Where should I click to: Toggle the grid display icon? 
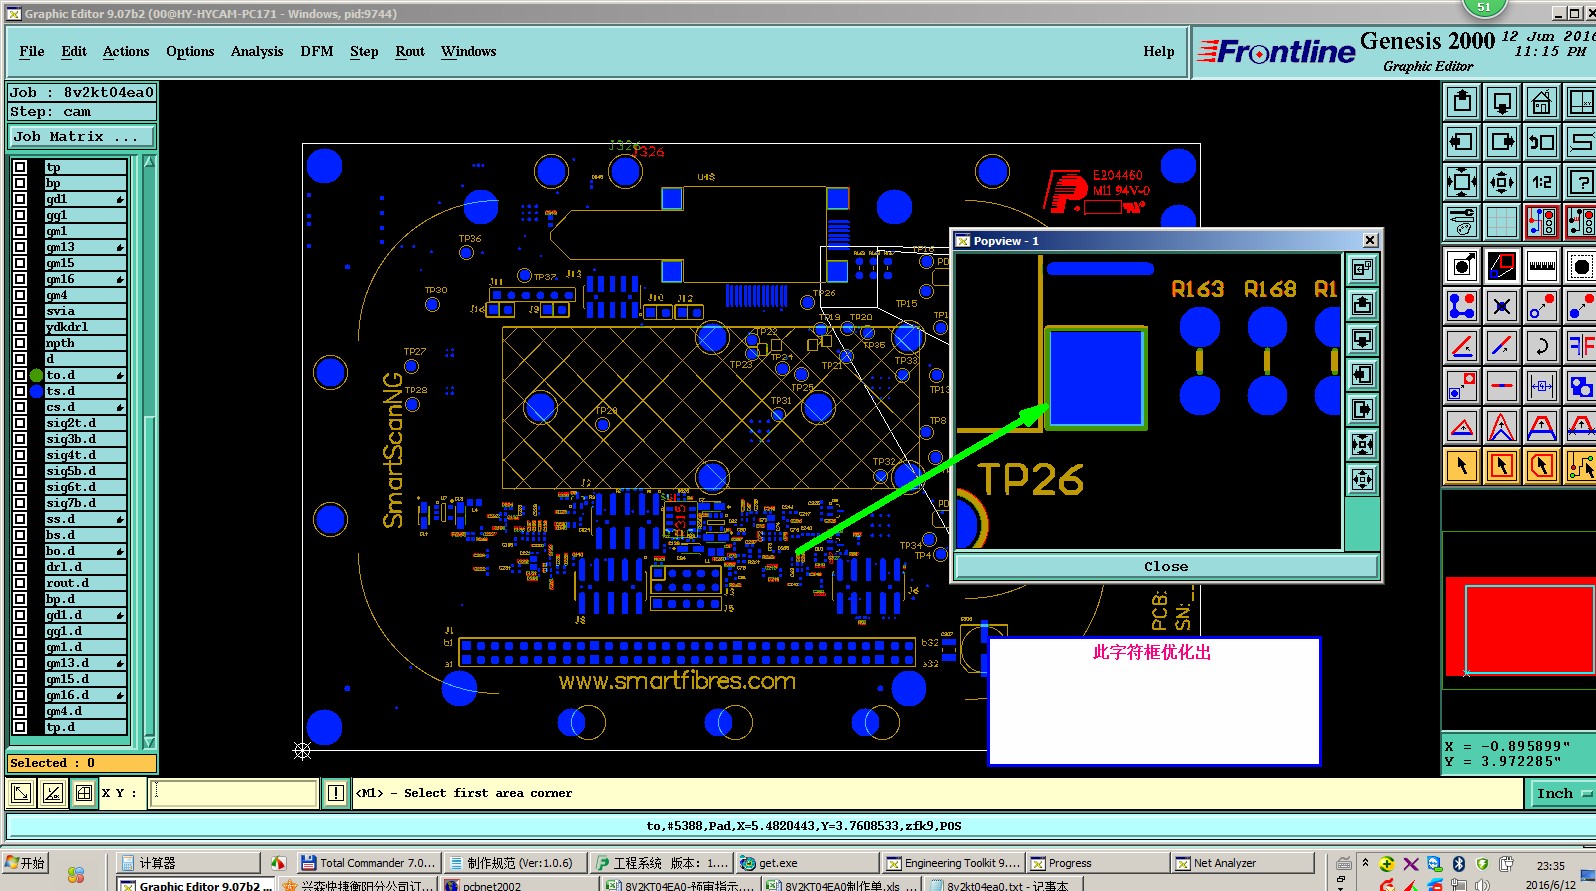(1502, 222)
